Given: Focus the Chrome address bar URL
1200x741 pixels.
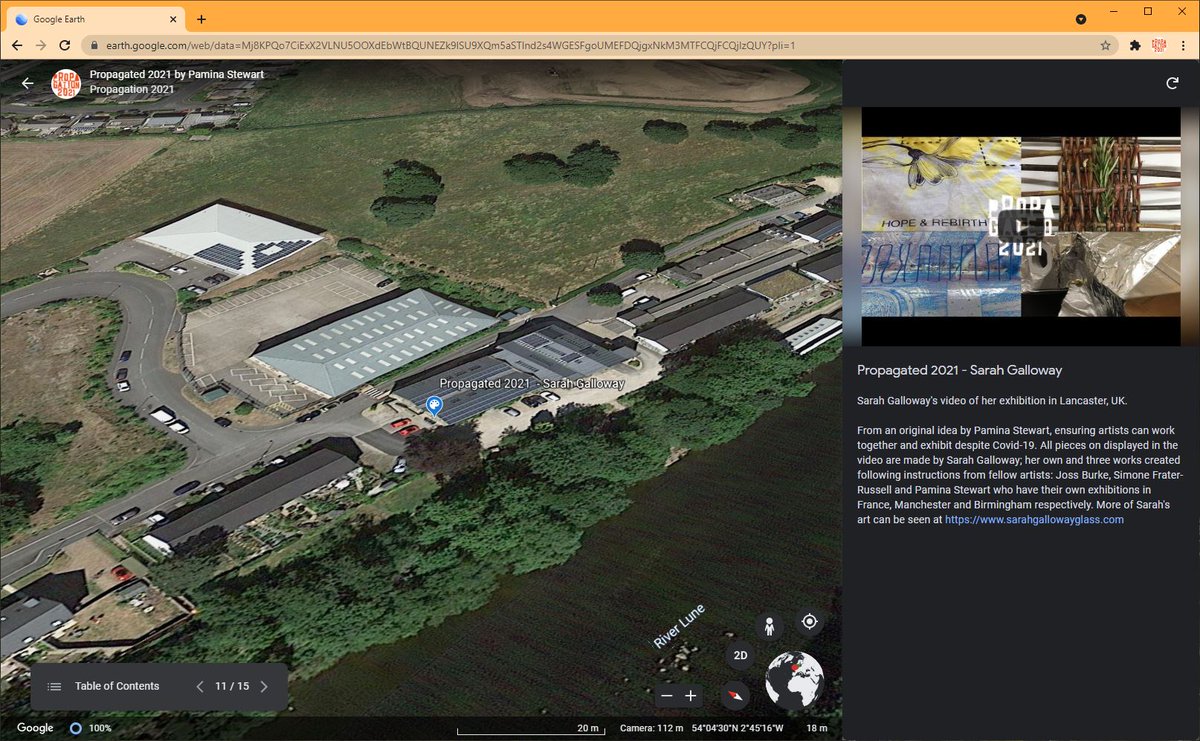Looking at the screenshot, I should tap(451, 45).
